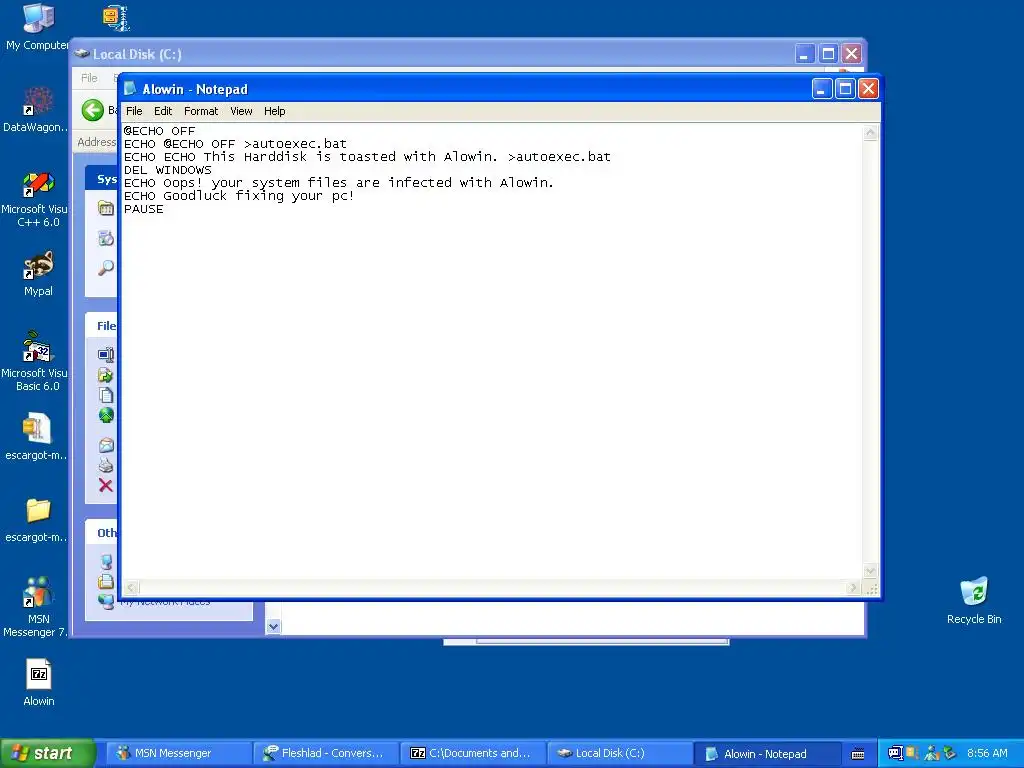Switch to C:\Documents and 7-Zip taskbar button

point(473,753)
